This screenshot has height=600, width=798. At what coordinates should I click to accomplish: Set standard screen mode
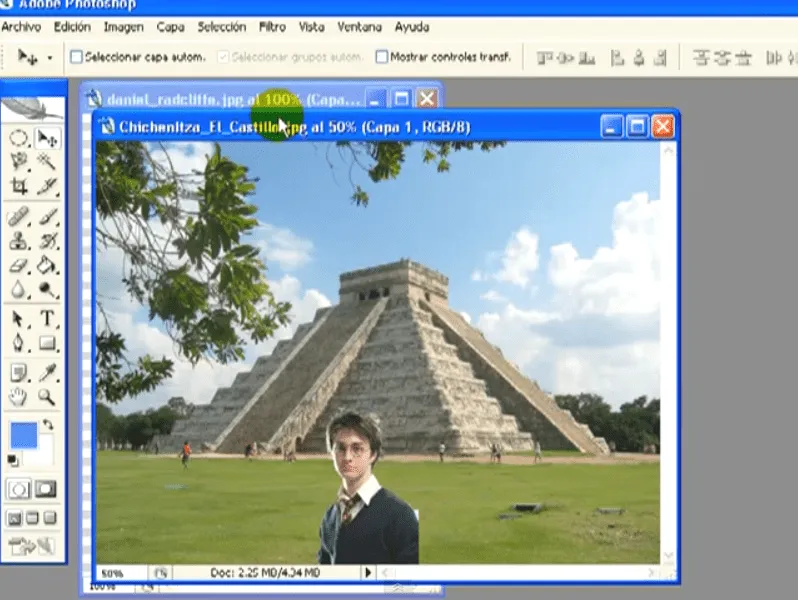tap(15, 519)
